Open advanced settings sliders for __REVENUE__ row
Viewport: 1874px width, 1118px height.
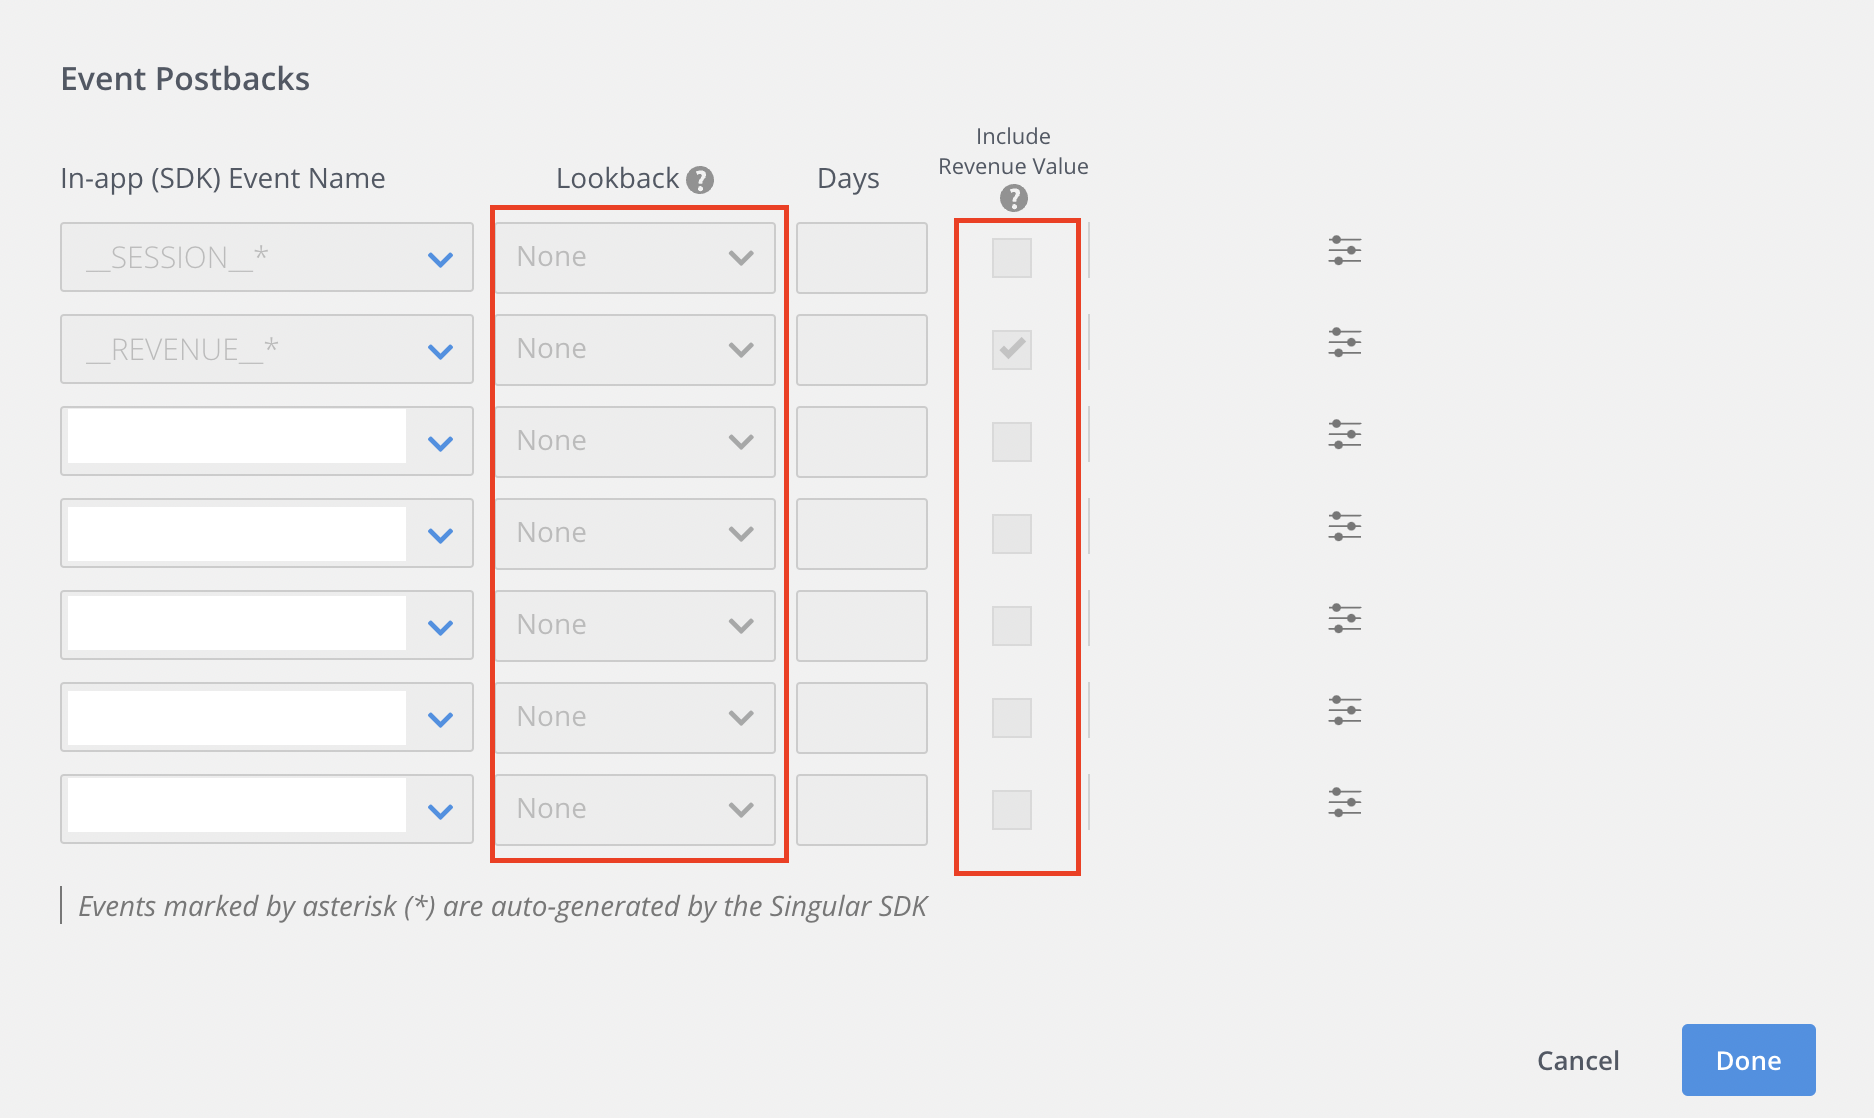click(1344, 342)
